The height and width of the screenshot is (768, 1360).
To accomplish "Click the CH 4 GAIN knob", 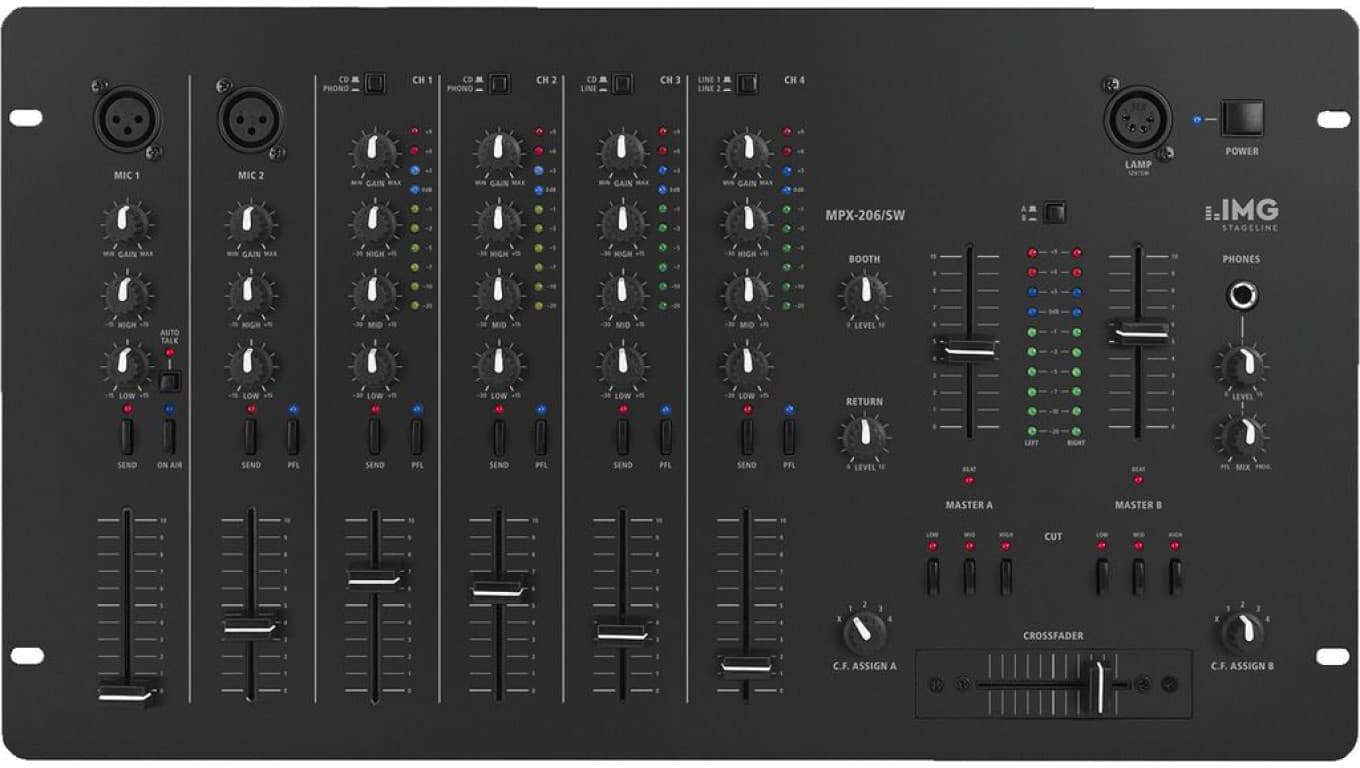I will (746, 151).
